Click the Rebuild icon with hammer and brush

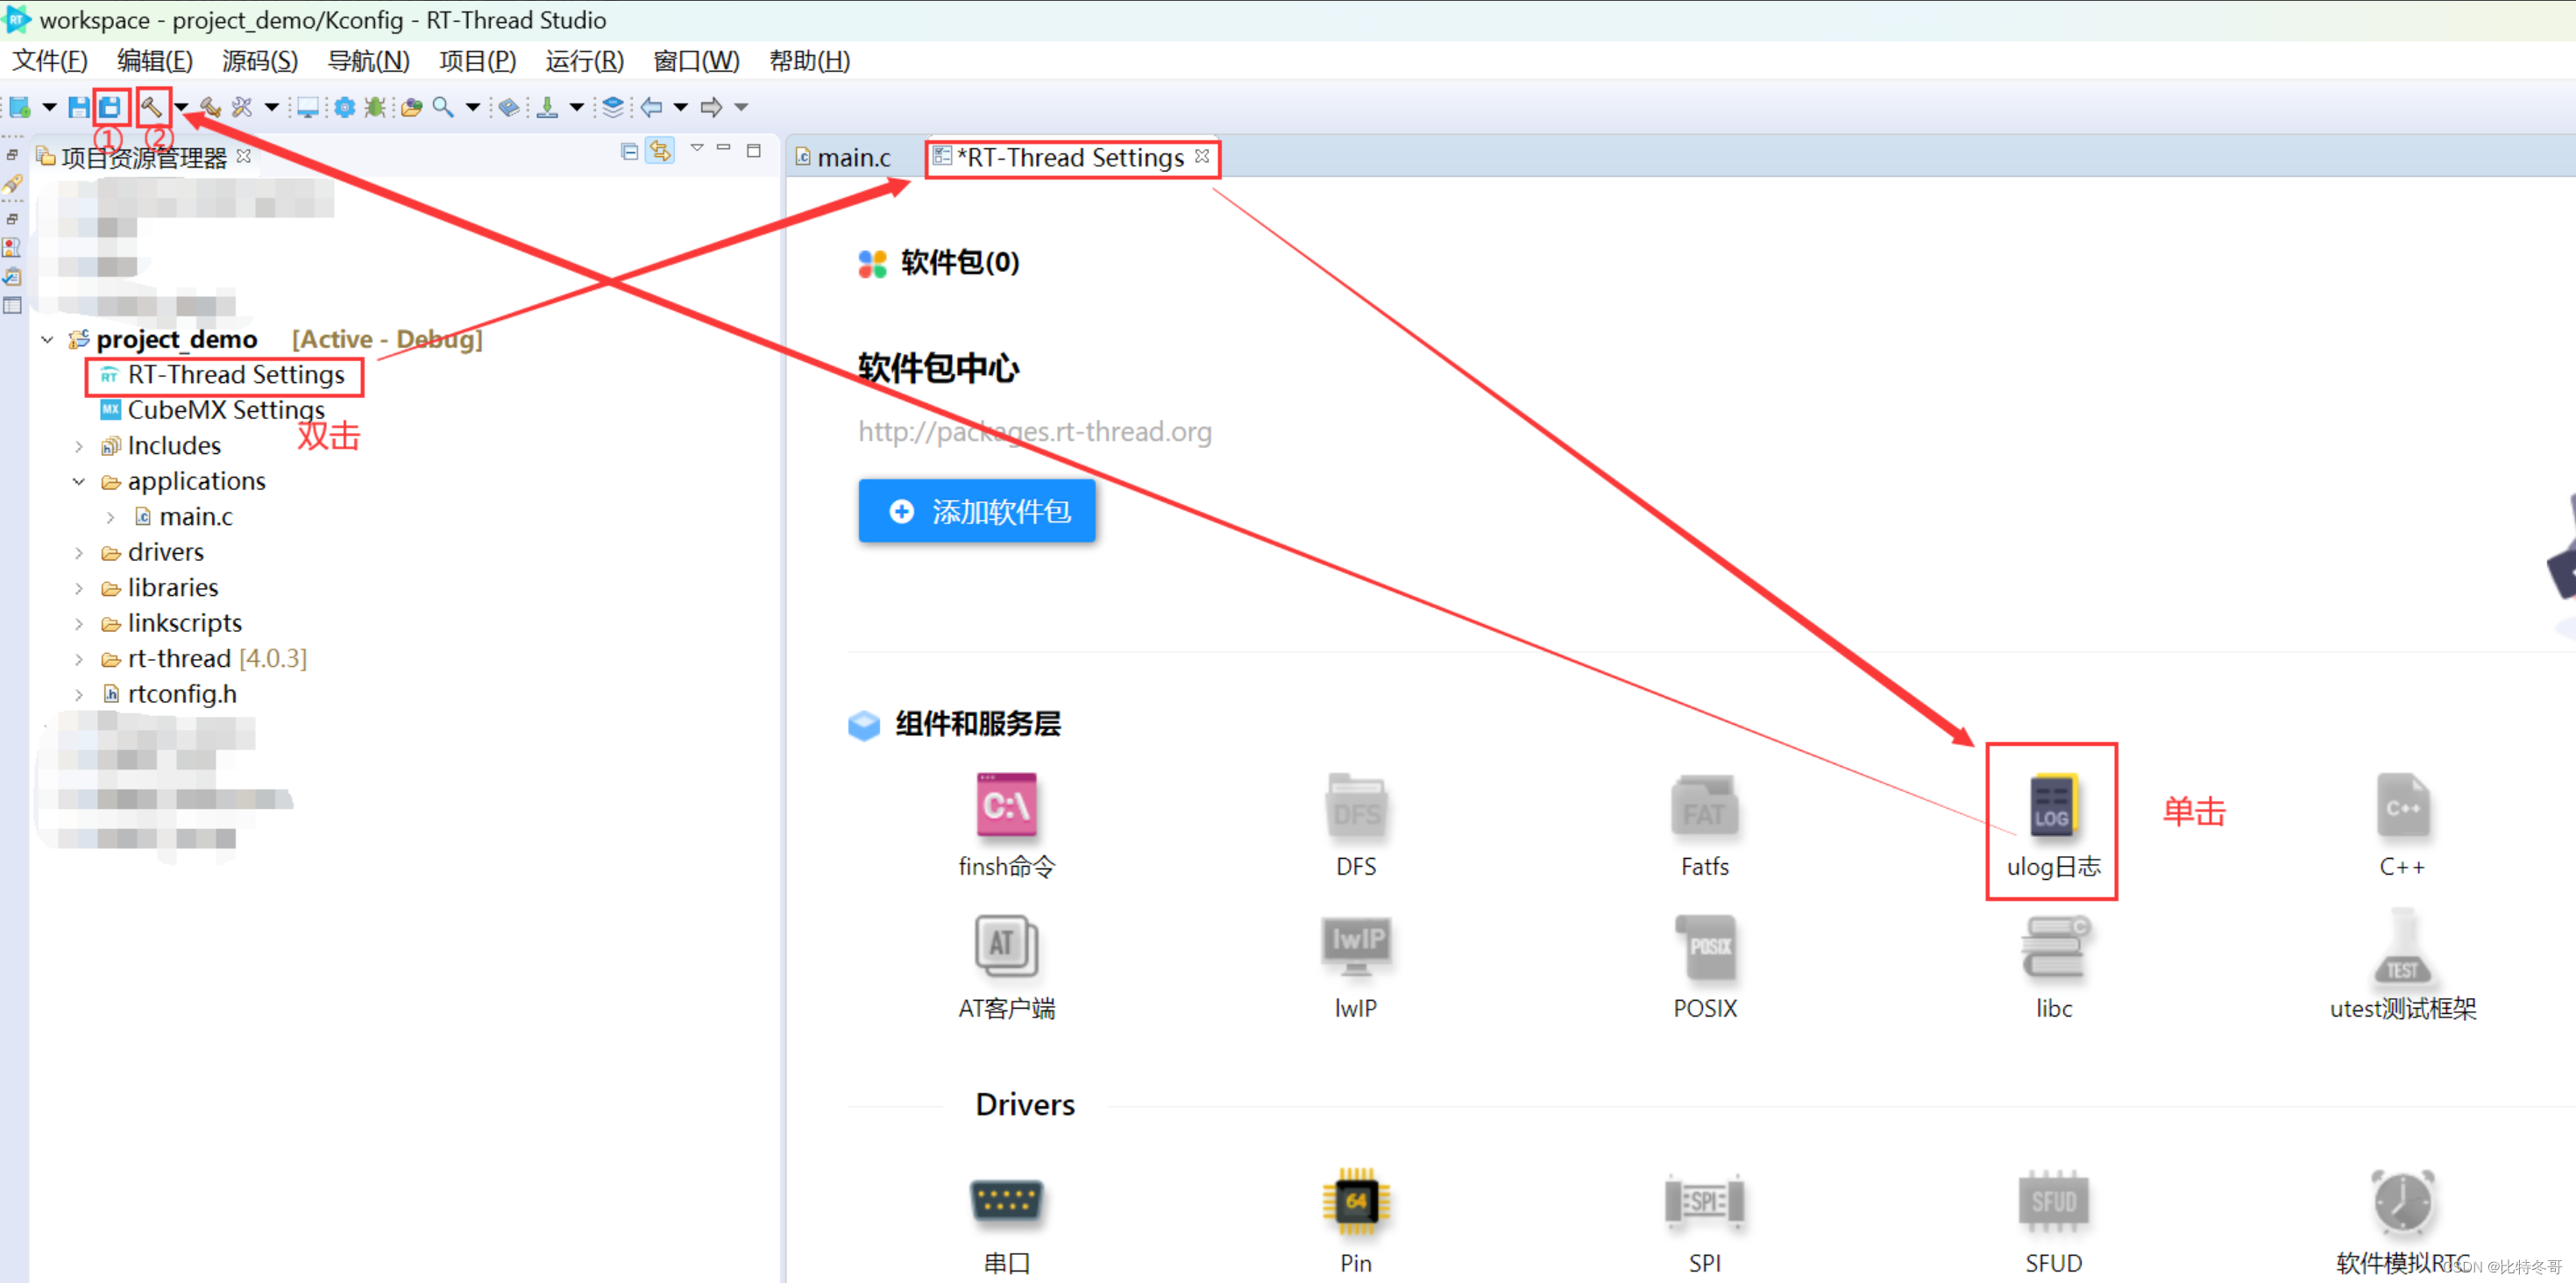point(210,107)
